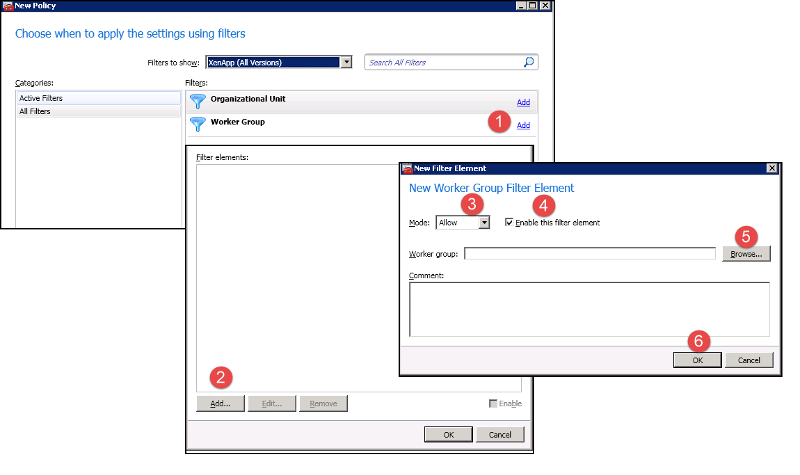
Task: Click the New Filter Element title bar icon
Action: coord(407,168)
